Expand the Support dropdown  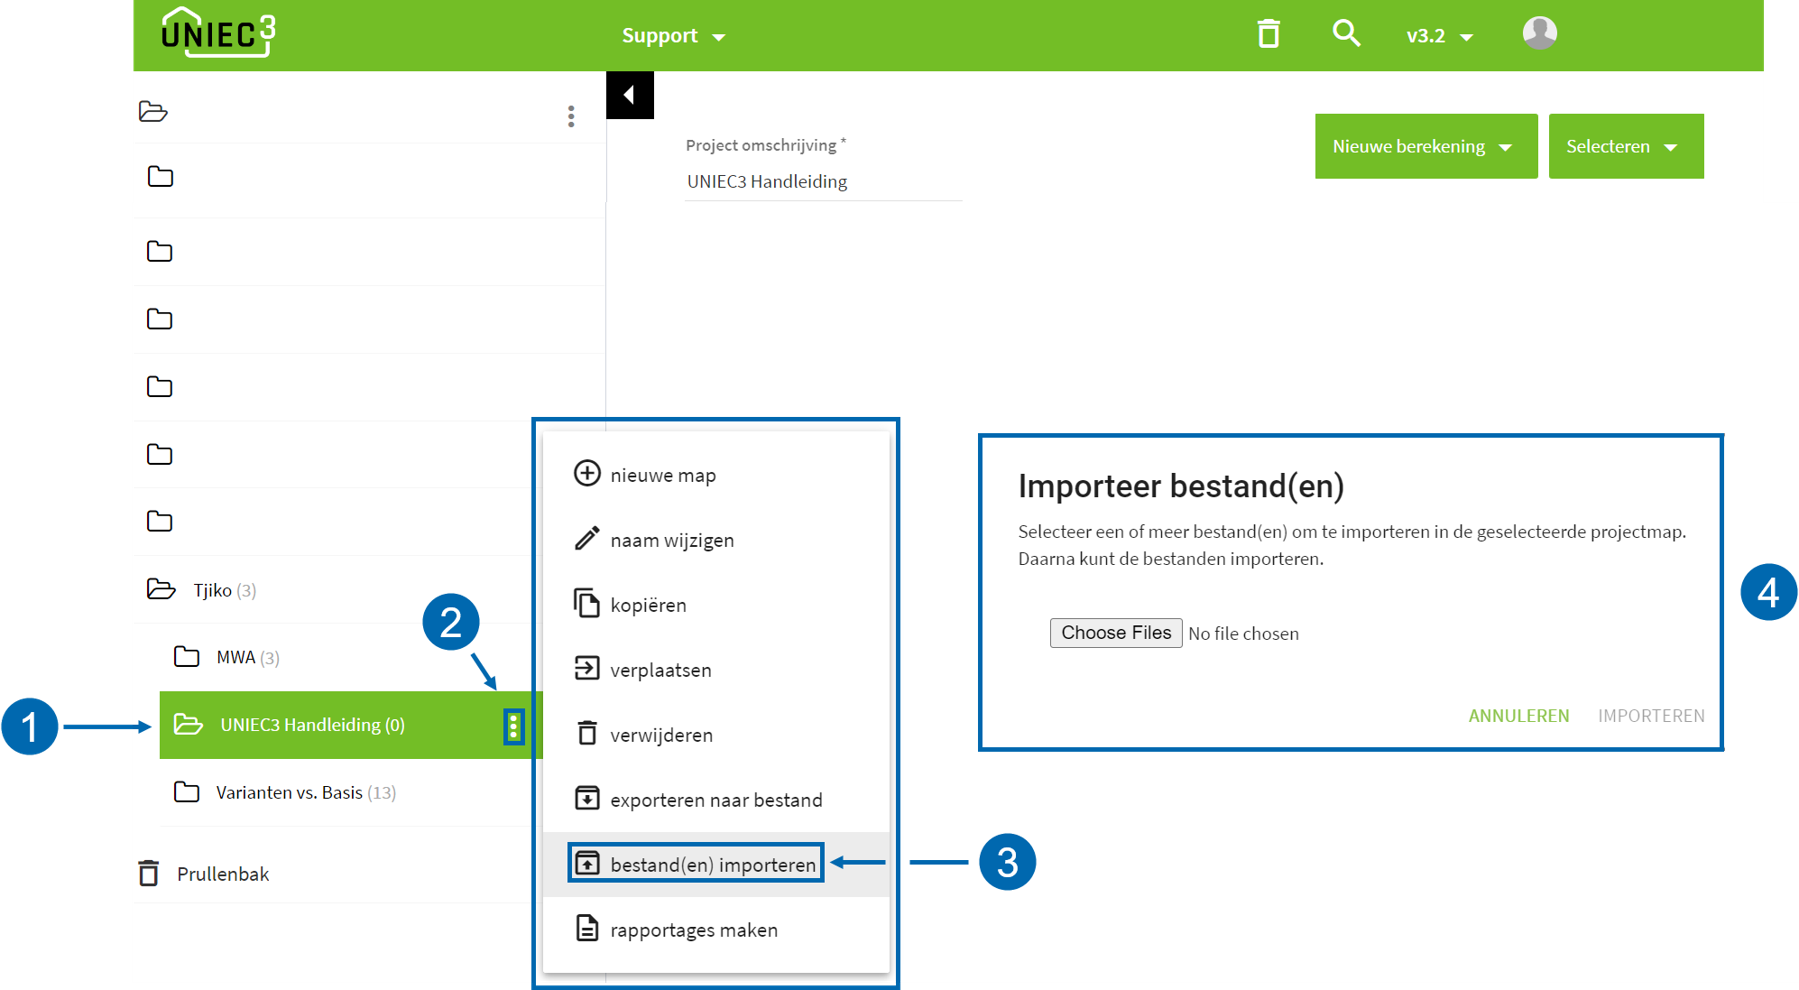point(673,36)
